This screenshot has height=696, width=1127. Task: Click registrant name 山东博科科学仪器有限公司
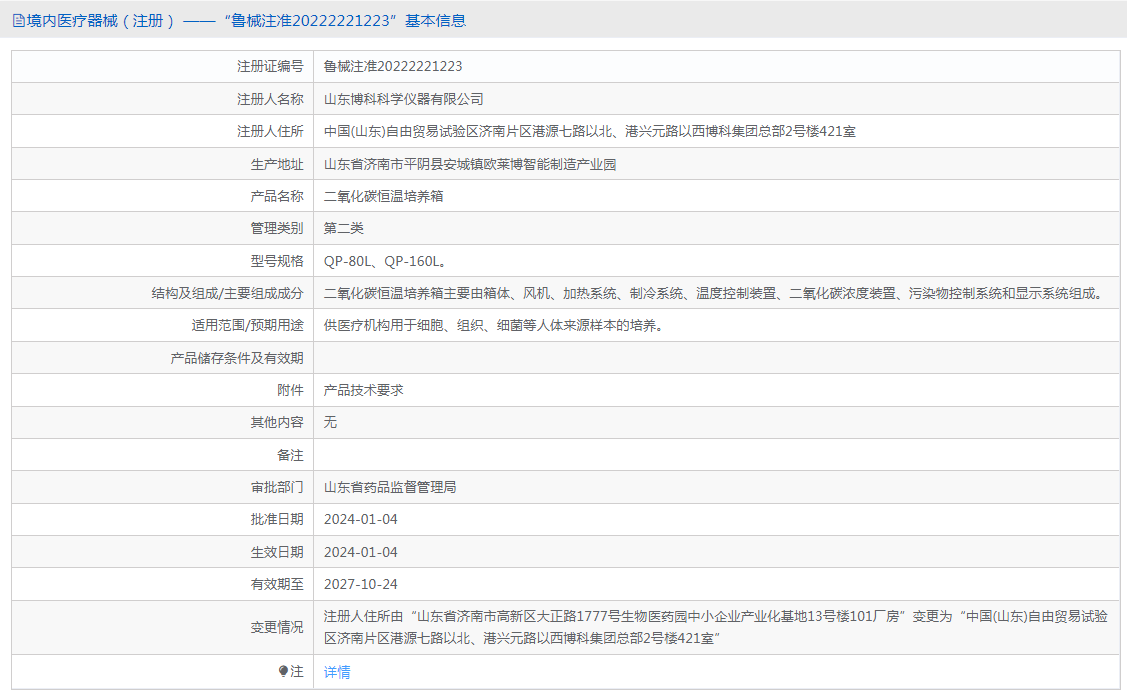(x=403, y=99)
